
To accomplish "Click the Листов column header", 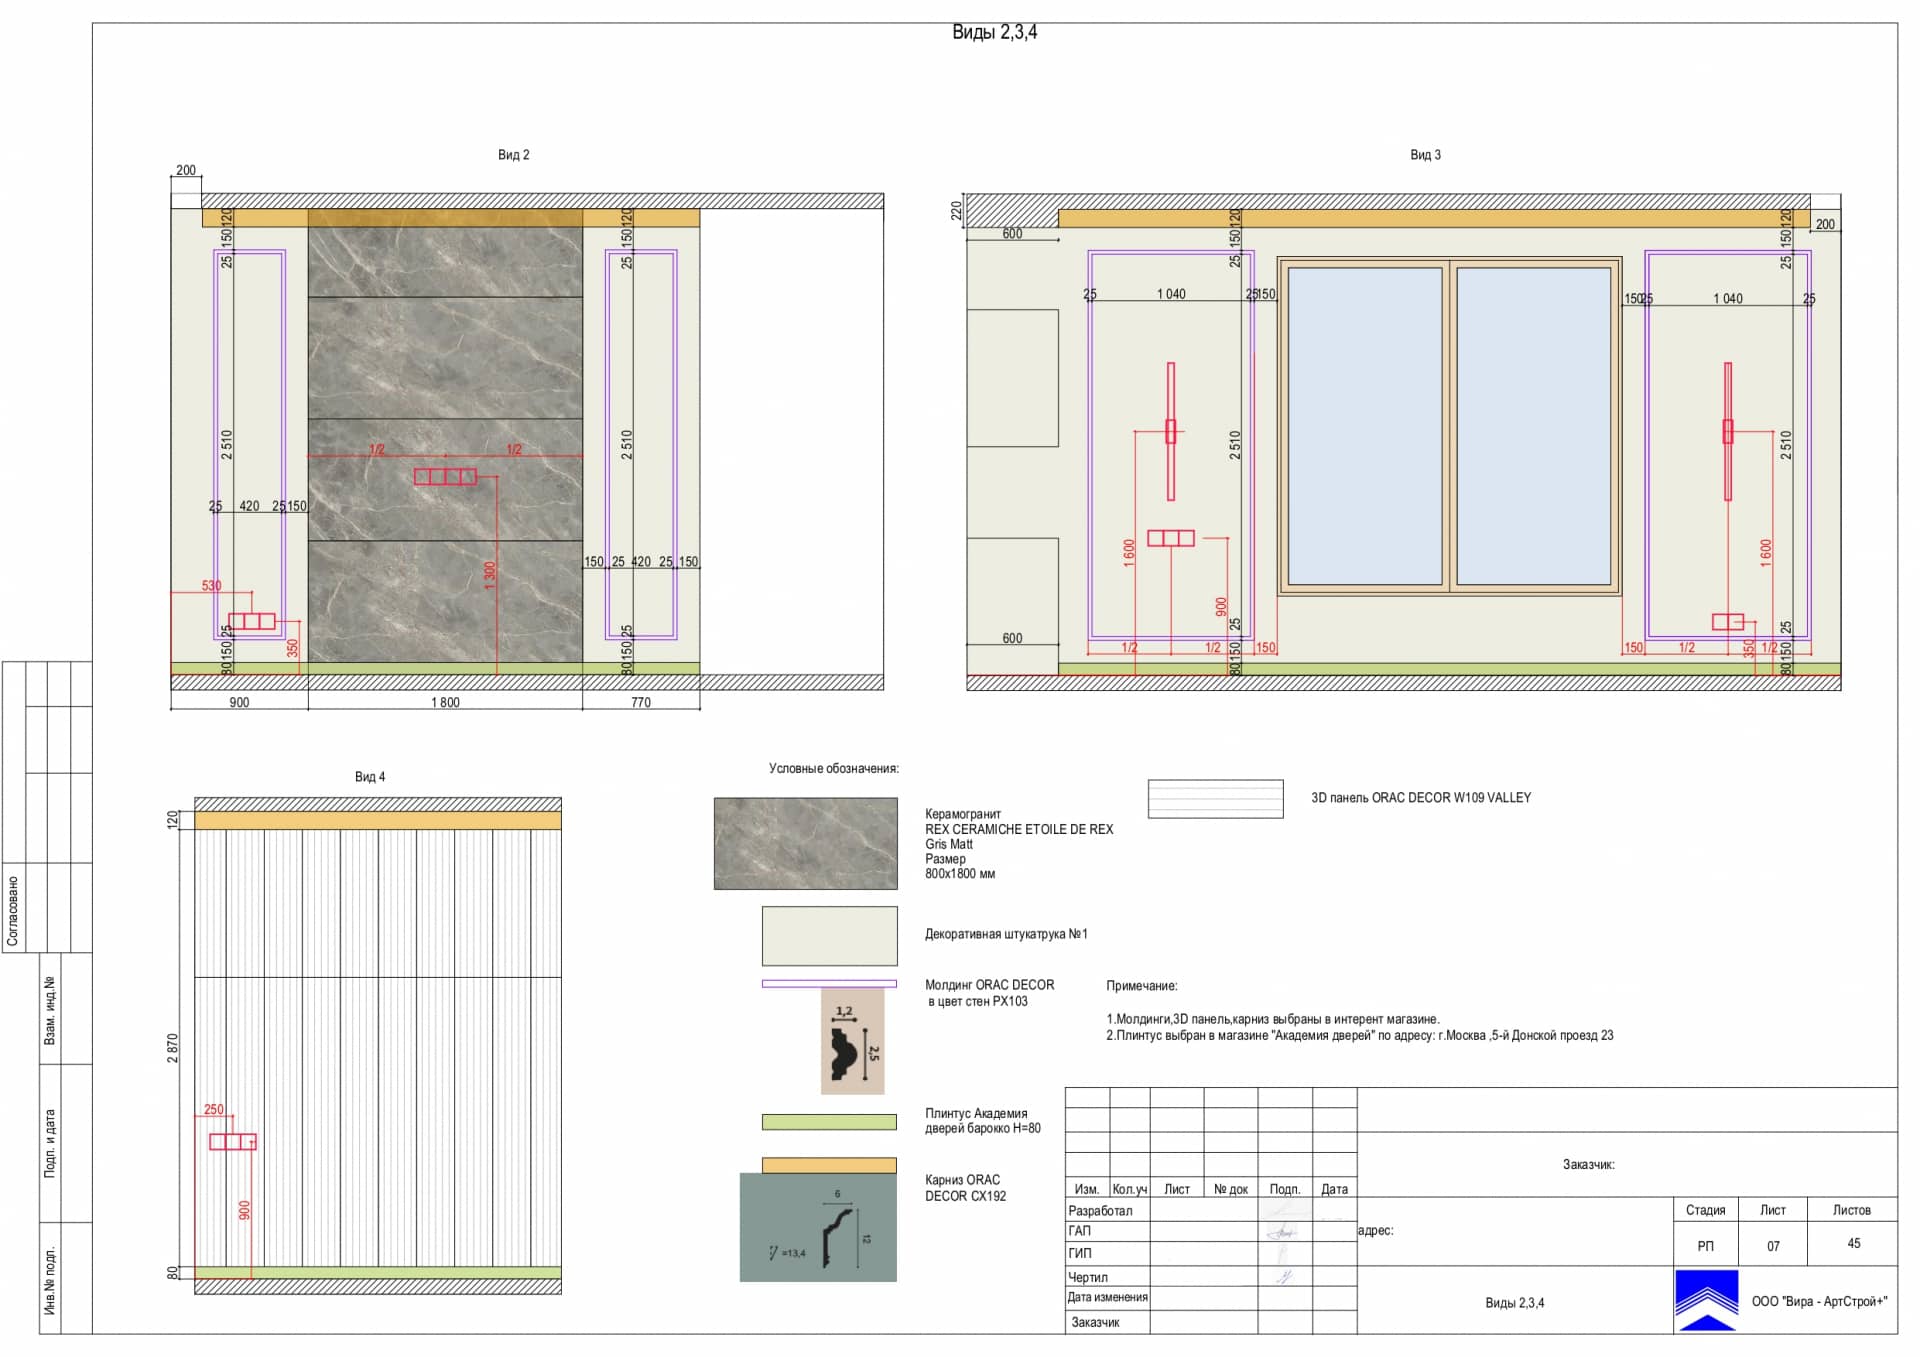I will pos(1852,1210).
